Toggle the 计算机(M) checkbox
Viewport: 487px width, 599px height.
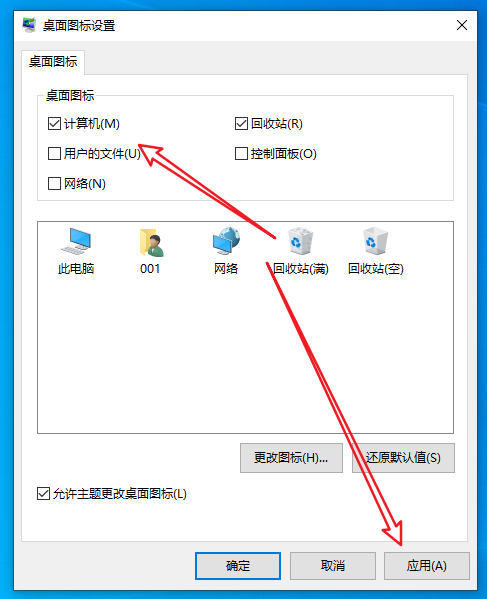click(54, 124)
